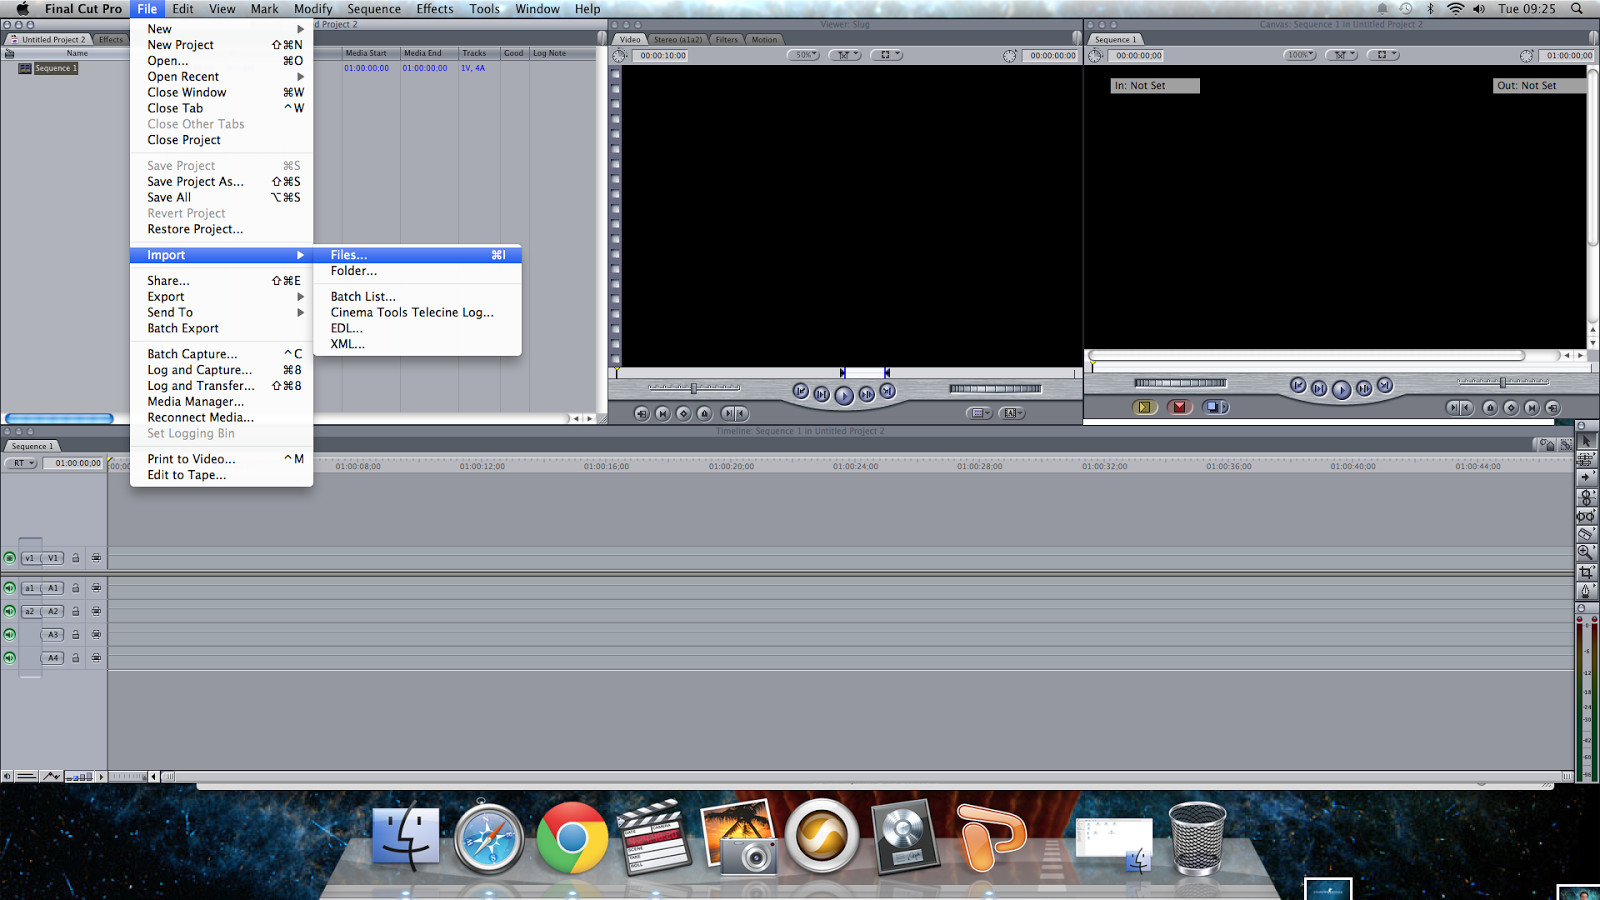Viewport: 1600px width, 900px height.
Task: Adjust the timeline zoom slider
Action: 127,776
